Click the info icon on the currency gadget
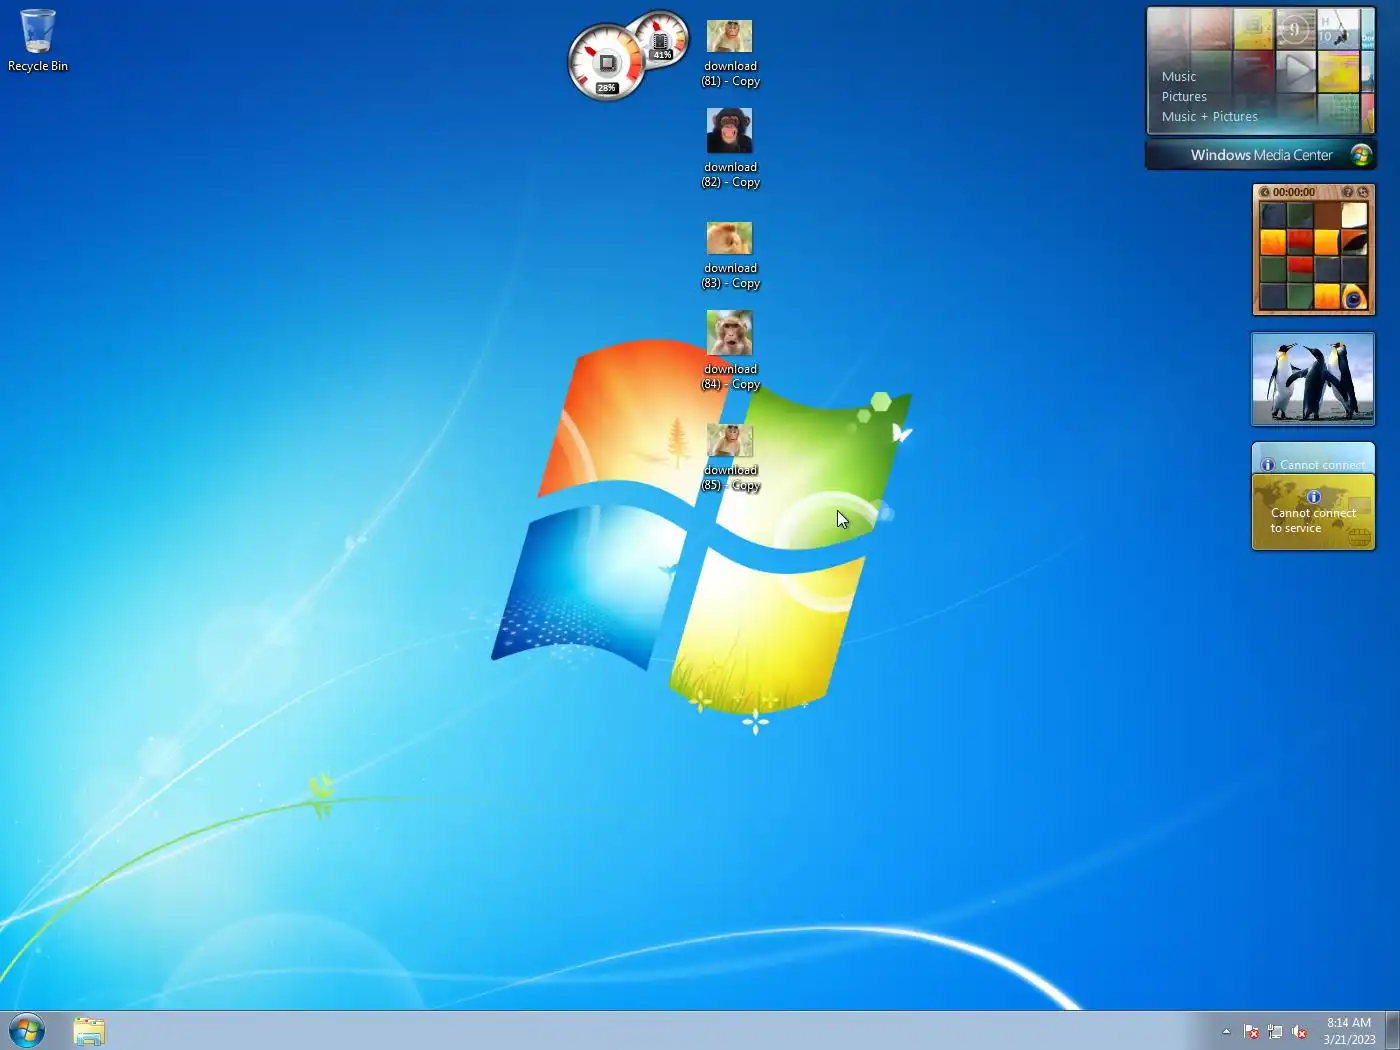Screen dimensions: 1400x1050 [1313, 497]
